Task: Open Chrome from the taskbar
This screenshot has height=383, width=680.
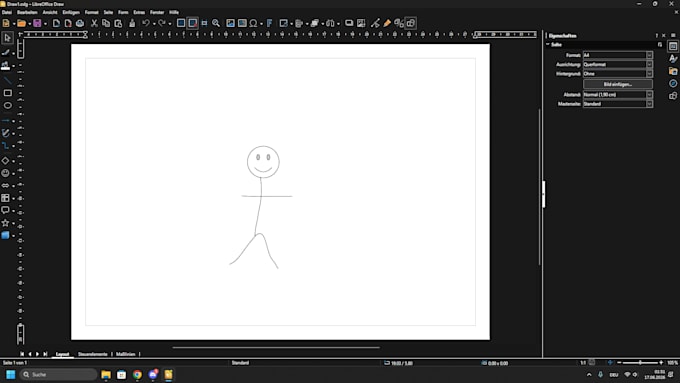Action: pyautogui.click(x=137, y=375)
